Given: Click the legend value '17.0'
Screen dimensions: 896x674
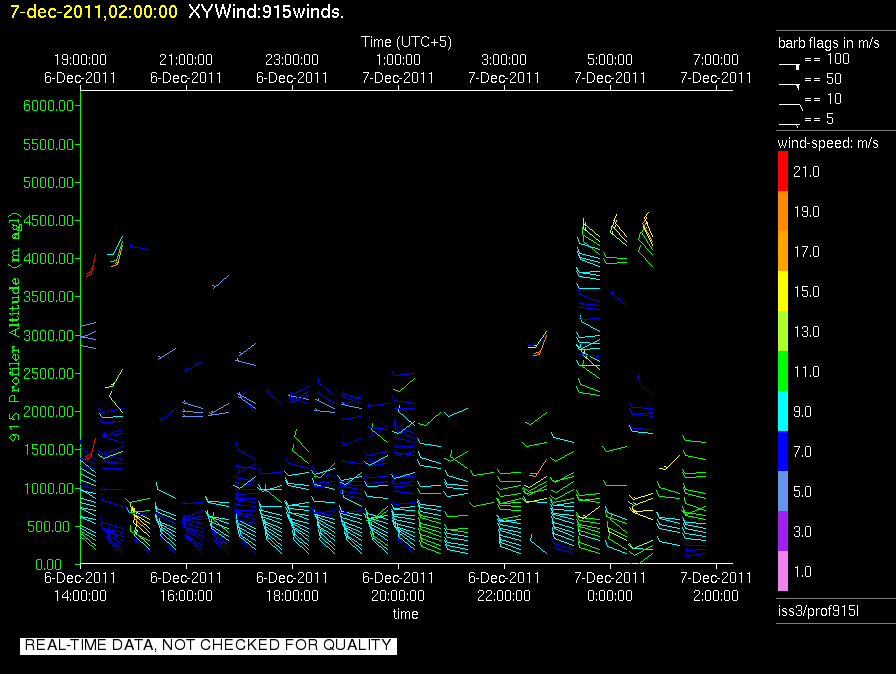Looking at the screenshot, I should click(806, 252).
